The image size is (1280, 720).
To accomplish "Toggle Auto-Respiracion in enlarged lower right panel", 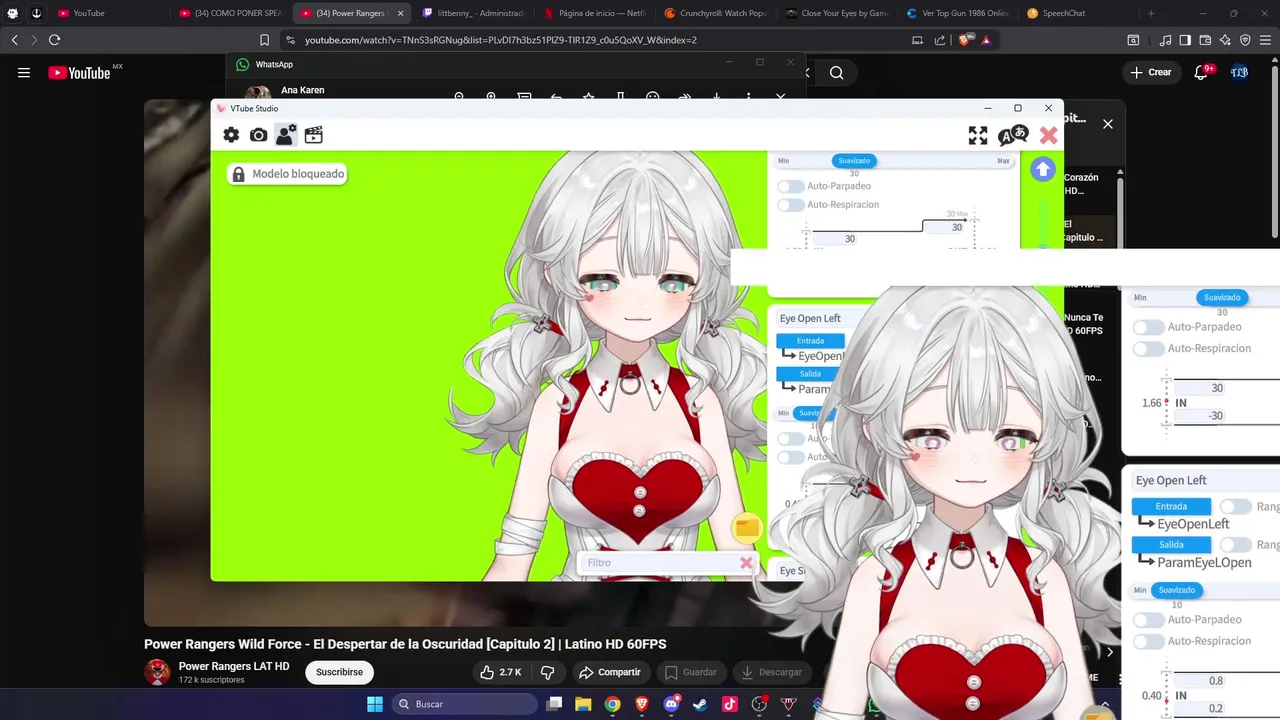I will coord(1148,641).
